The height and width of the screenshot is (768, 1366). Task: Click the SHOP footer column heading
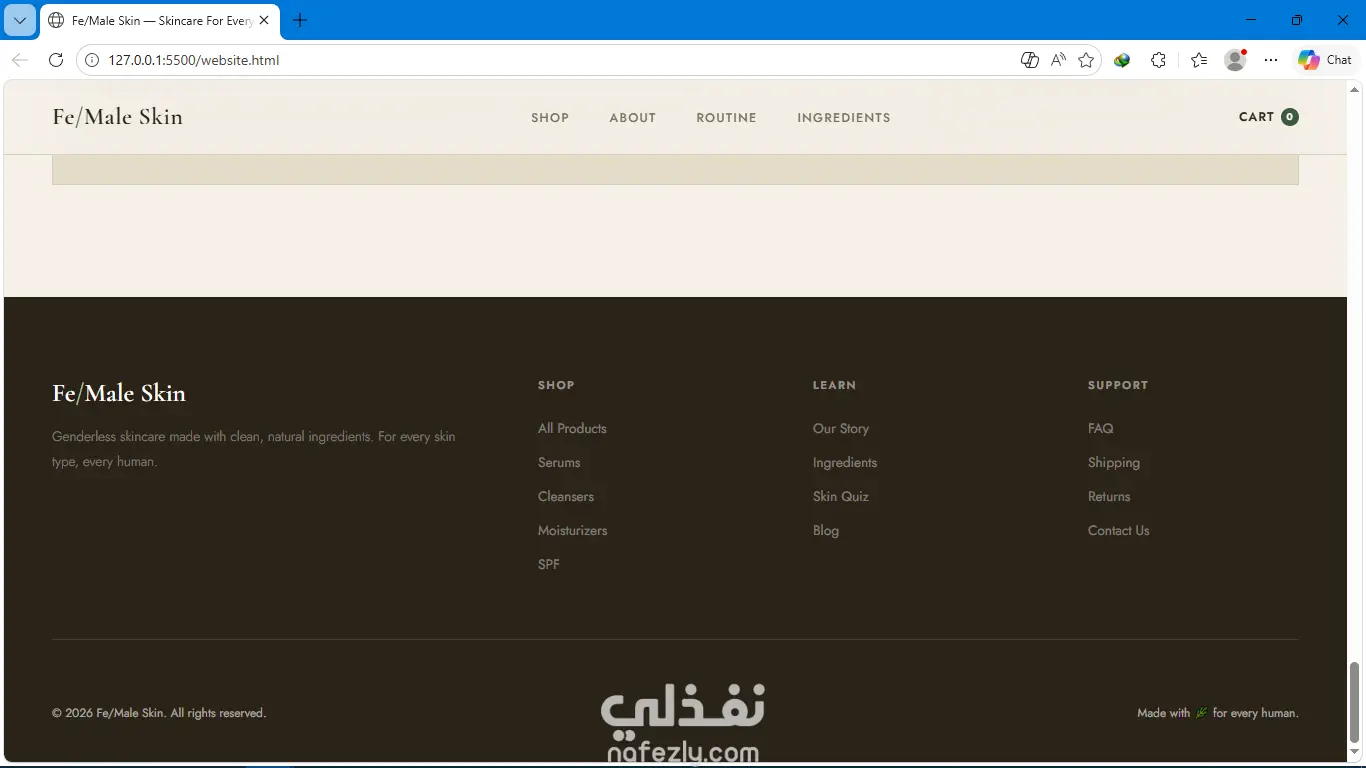click(556, 385)
